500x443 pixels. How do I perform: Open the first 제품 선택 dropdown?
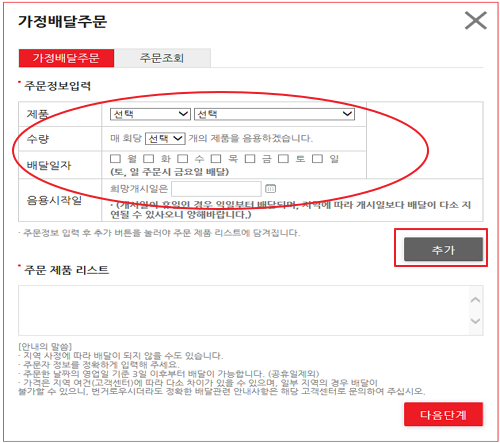(x=150, y=114)
